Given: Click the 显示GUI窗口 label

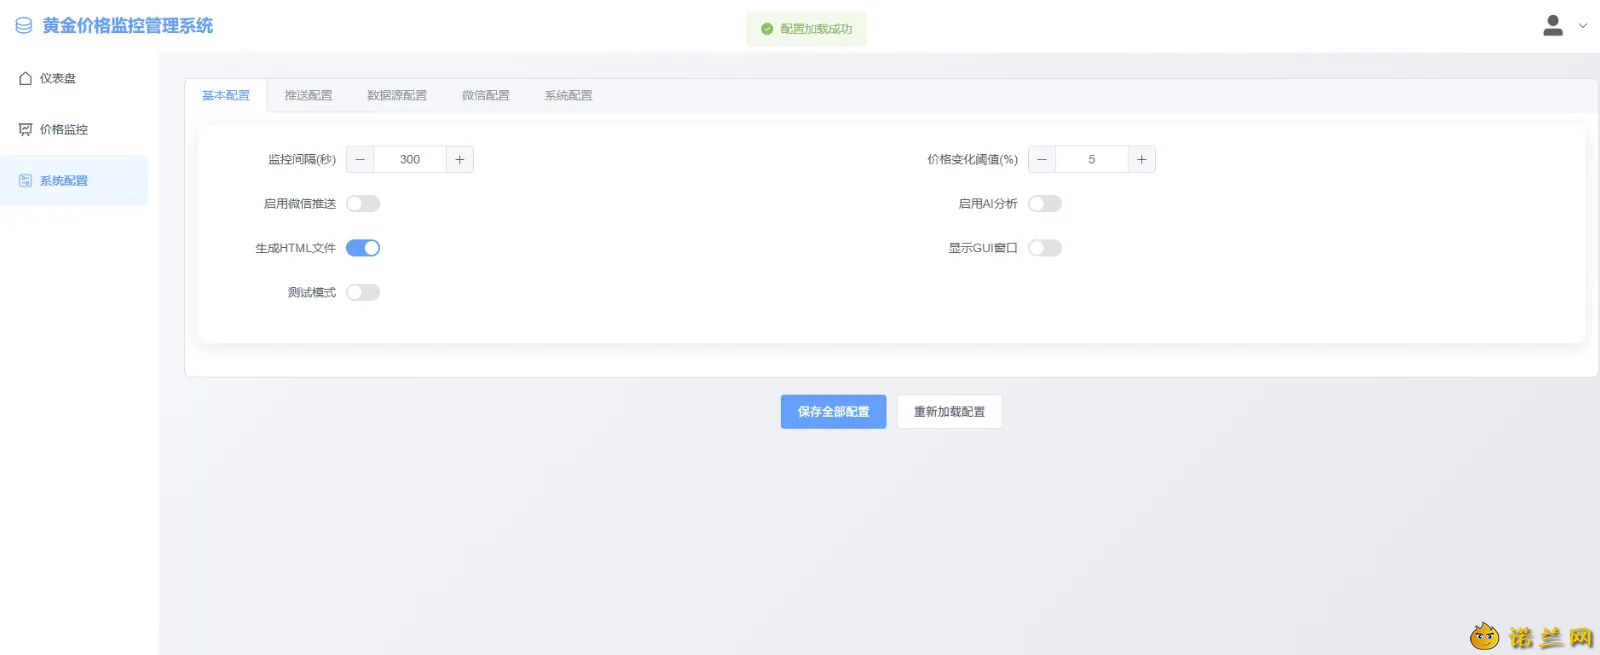Looking at the screenshot, I should tap(983, 248).
